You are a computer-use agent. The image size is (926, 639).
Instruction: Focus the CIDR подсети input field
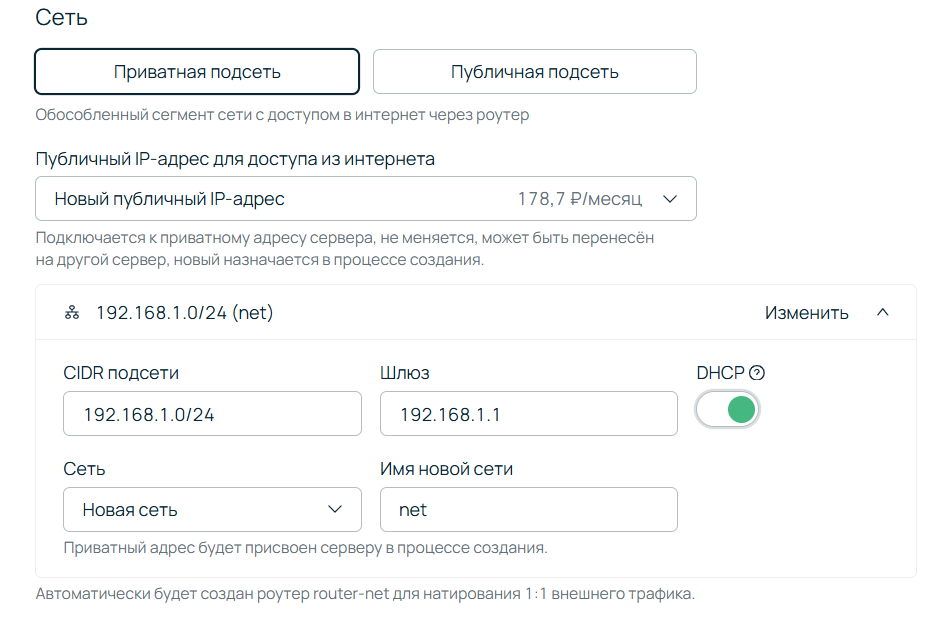pyautogui.click(x=212, y=413)
